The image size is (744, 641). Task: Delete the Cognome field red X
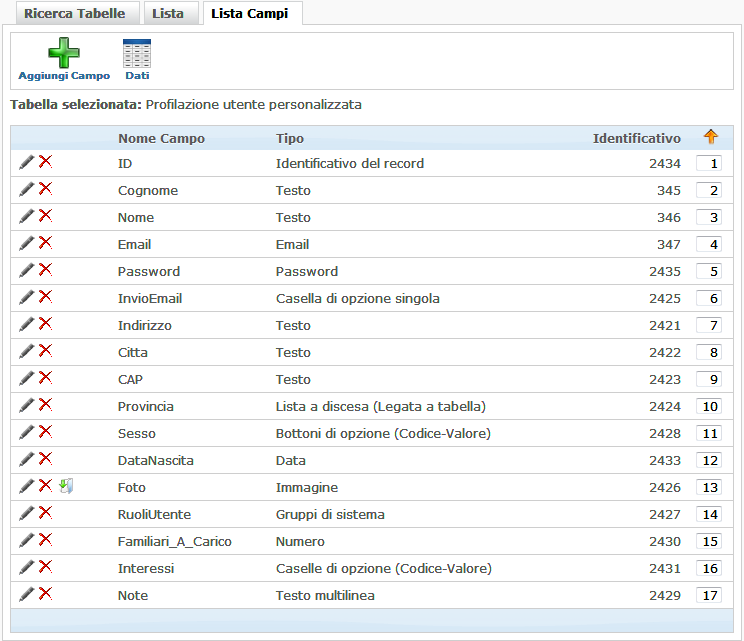pos(46,189)
